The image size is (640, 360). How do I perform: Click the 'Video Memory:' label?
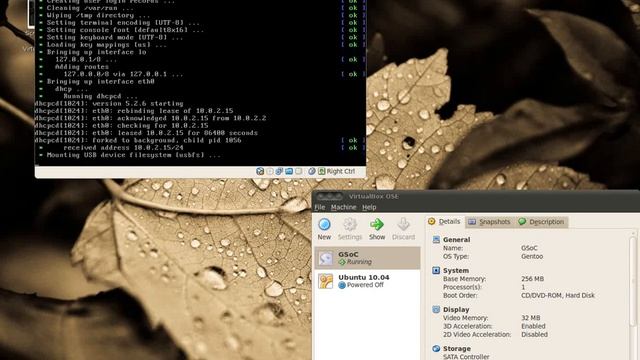point(465,318)
